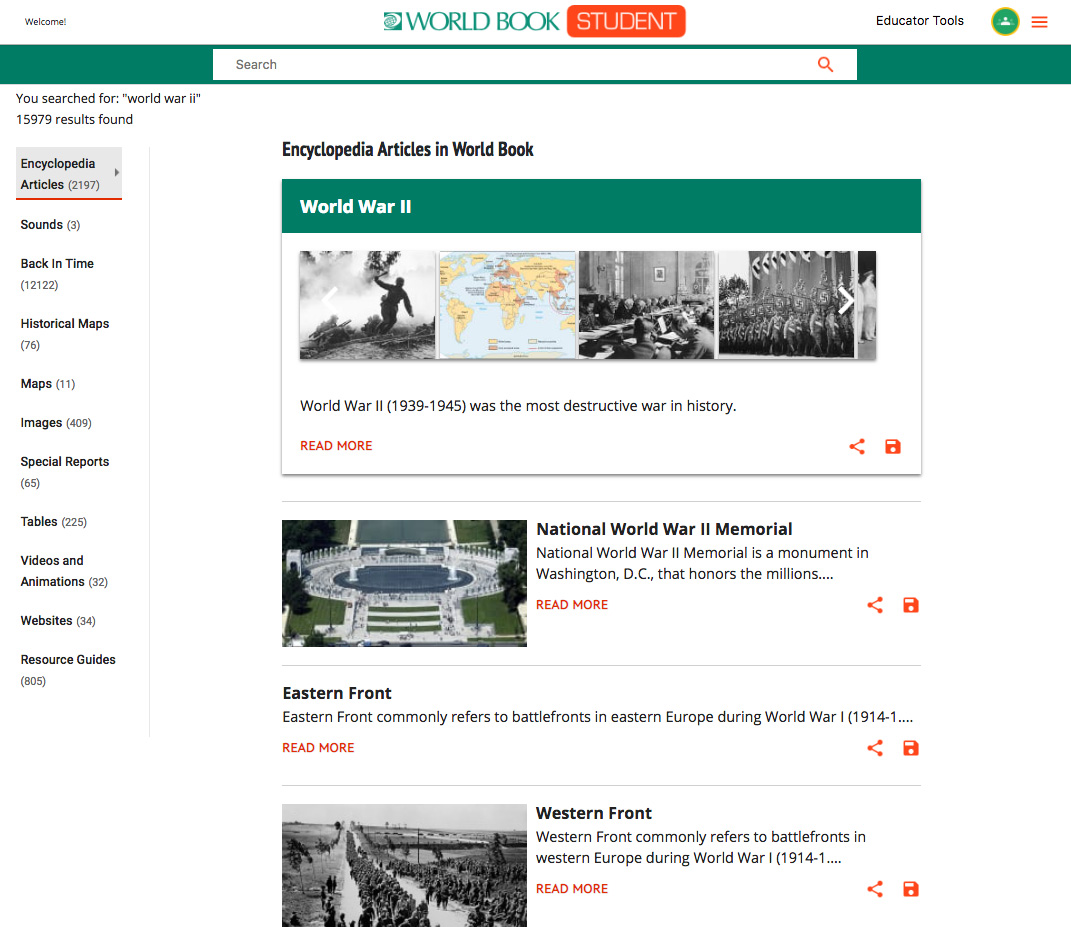
Task: Open the hamburger menu icon
Action: click(x=1039, y=22)
